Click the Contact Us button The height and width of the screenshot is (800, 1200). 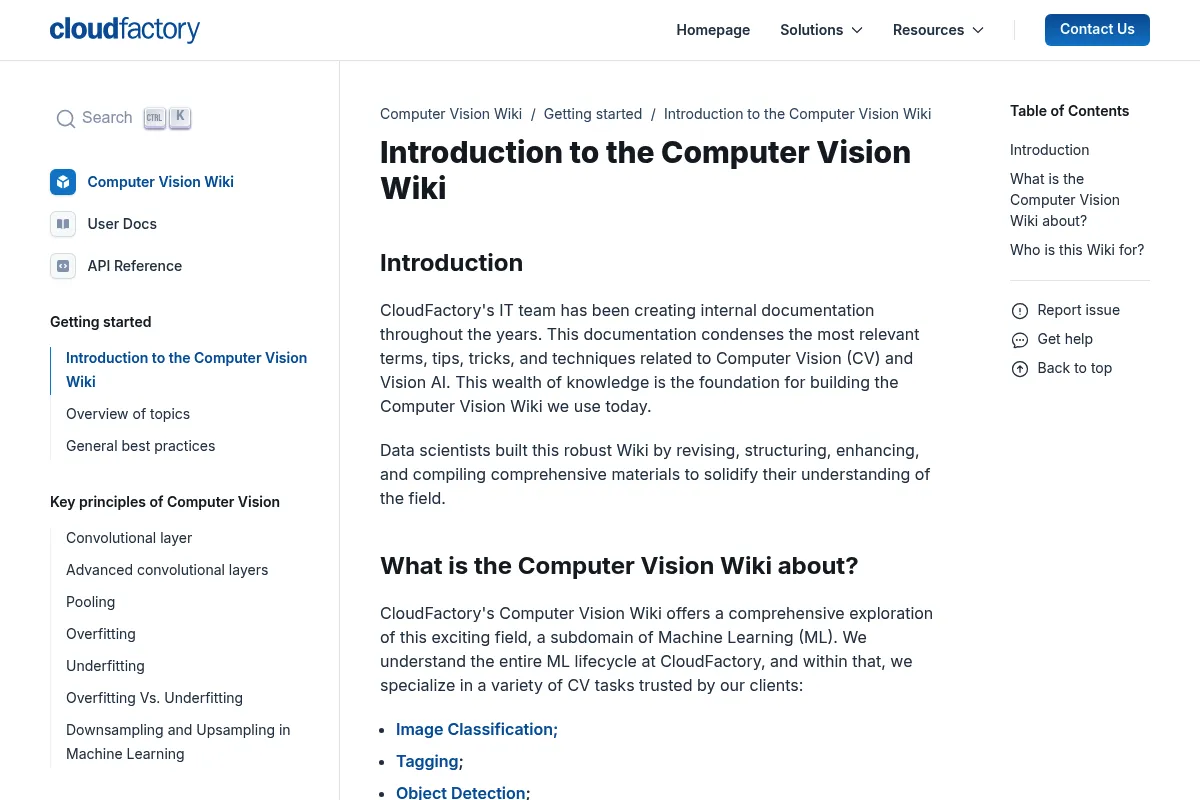(1097, 30)
